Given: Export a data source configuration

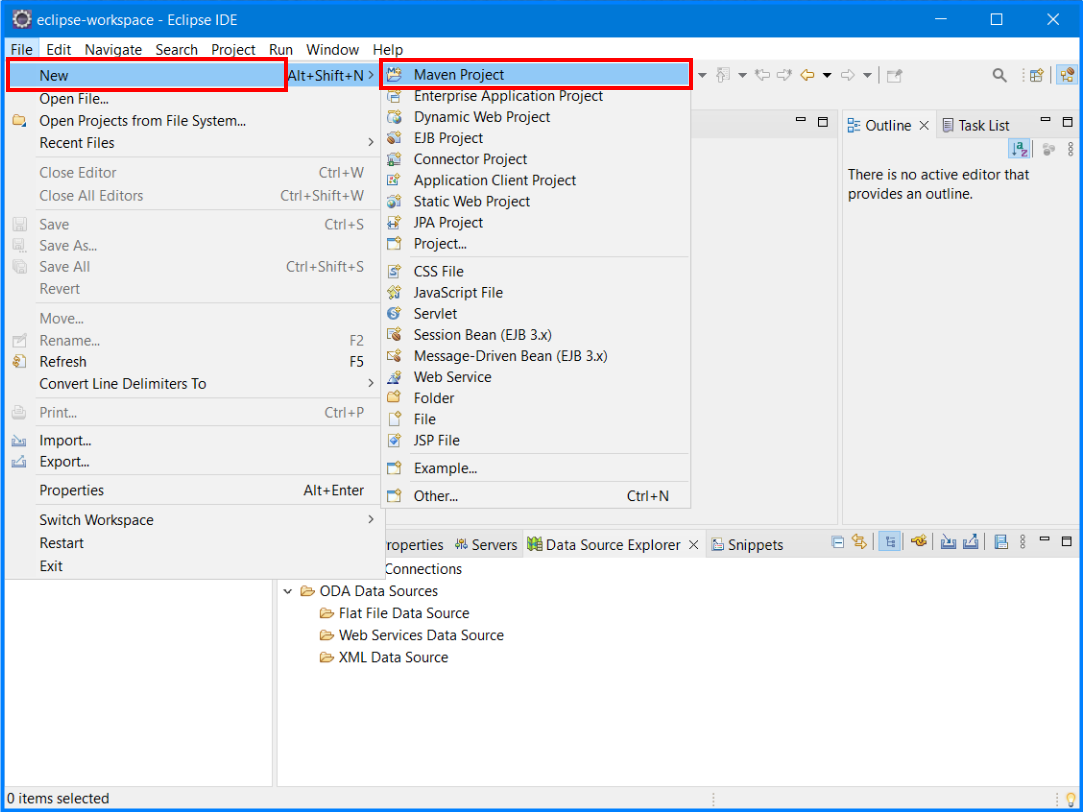Looking at the screenshot, I should click(x=972, y=544).
